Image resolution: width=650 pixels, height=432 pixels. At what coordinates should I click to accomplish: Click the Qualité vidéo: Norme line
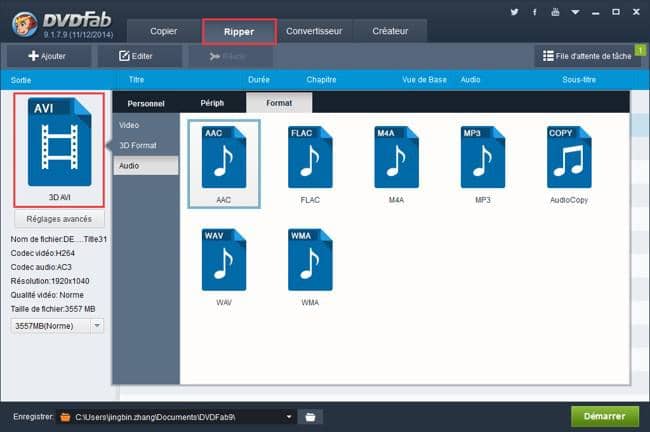point(47,295)
